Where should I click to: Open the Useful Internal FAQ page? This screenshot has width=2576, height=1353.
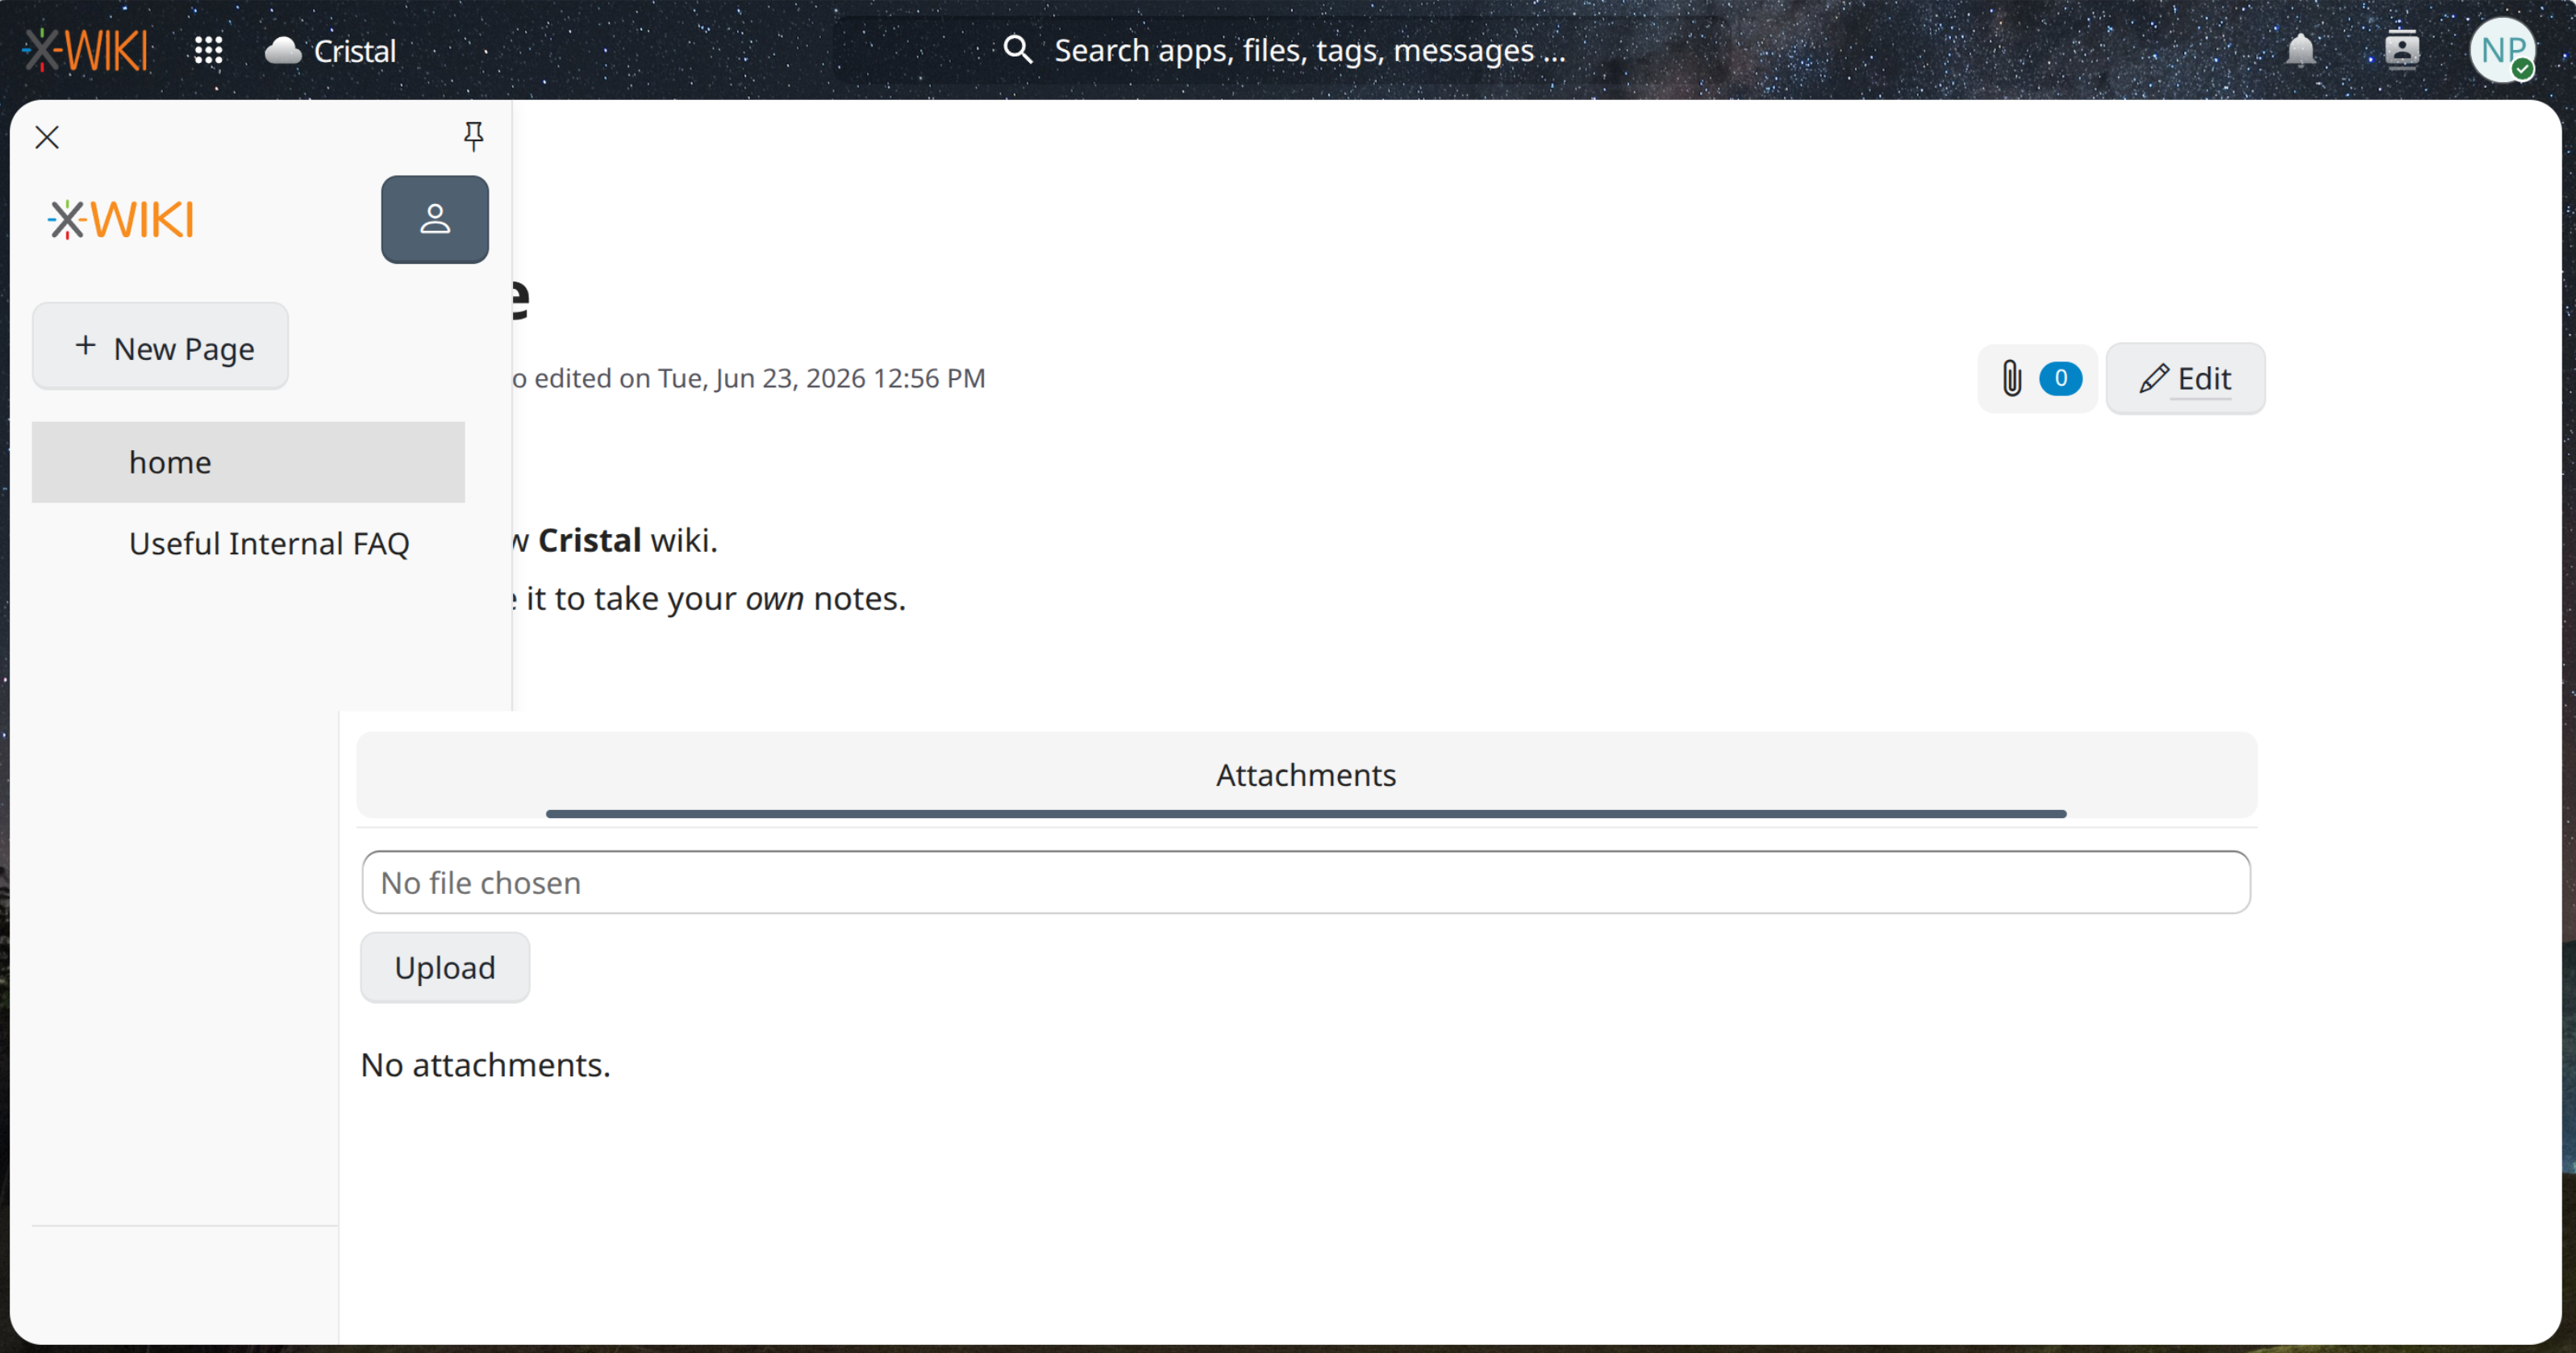(x=269, y=543)
